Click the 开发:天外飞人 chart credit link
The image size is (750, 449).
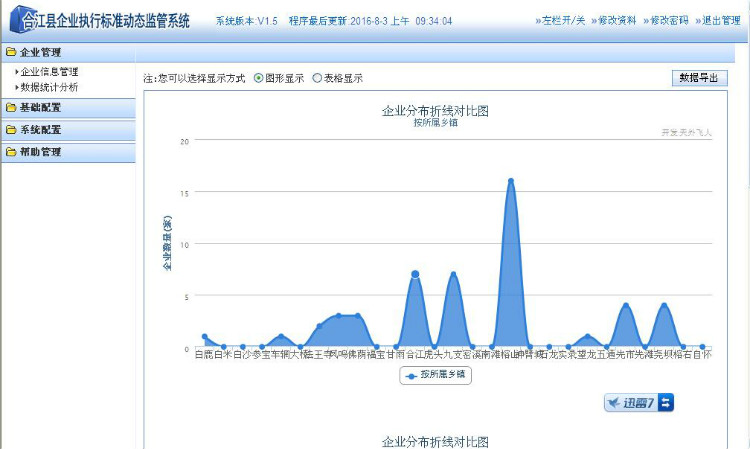click(x=686, y=132)
